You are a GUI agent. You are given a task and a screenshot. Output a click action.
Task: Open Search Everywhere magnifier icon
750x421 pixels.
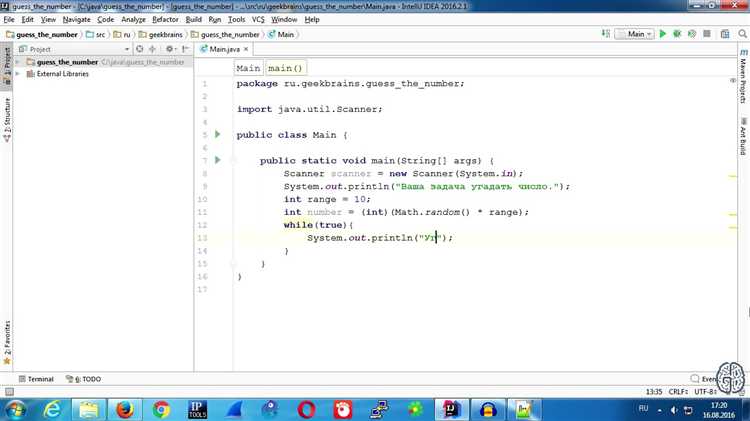pyautogui.click(x=742, y=34)
